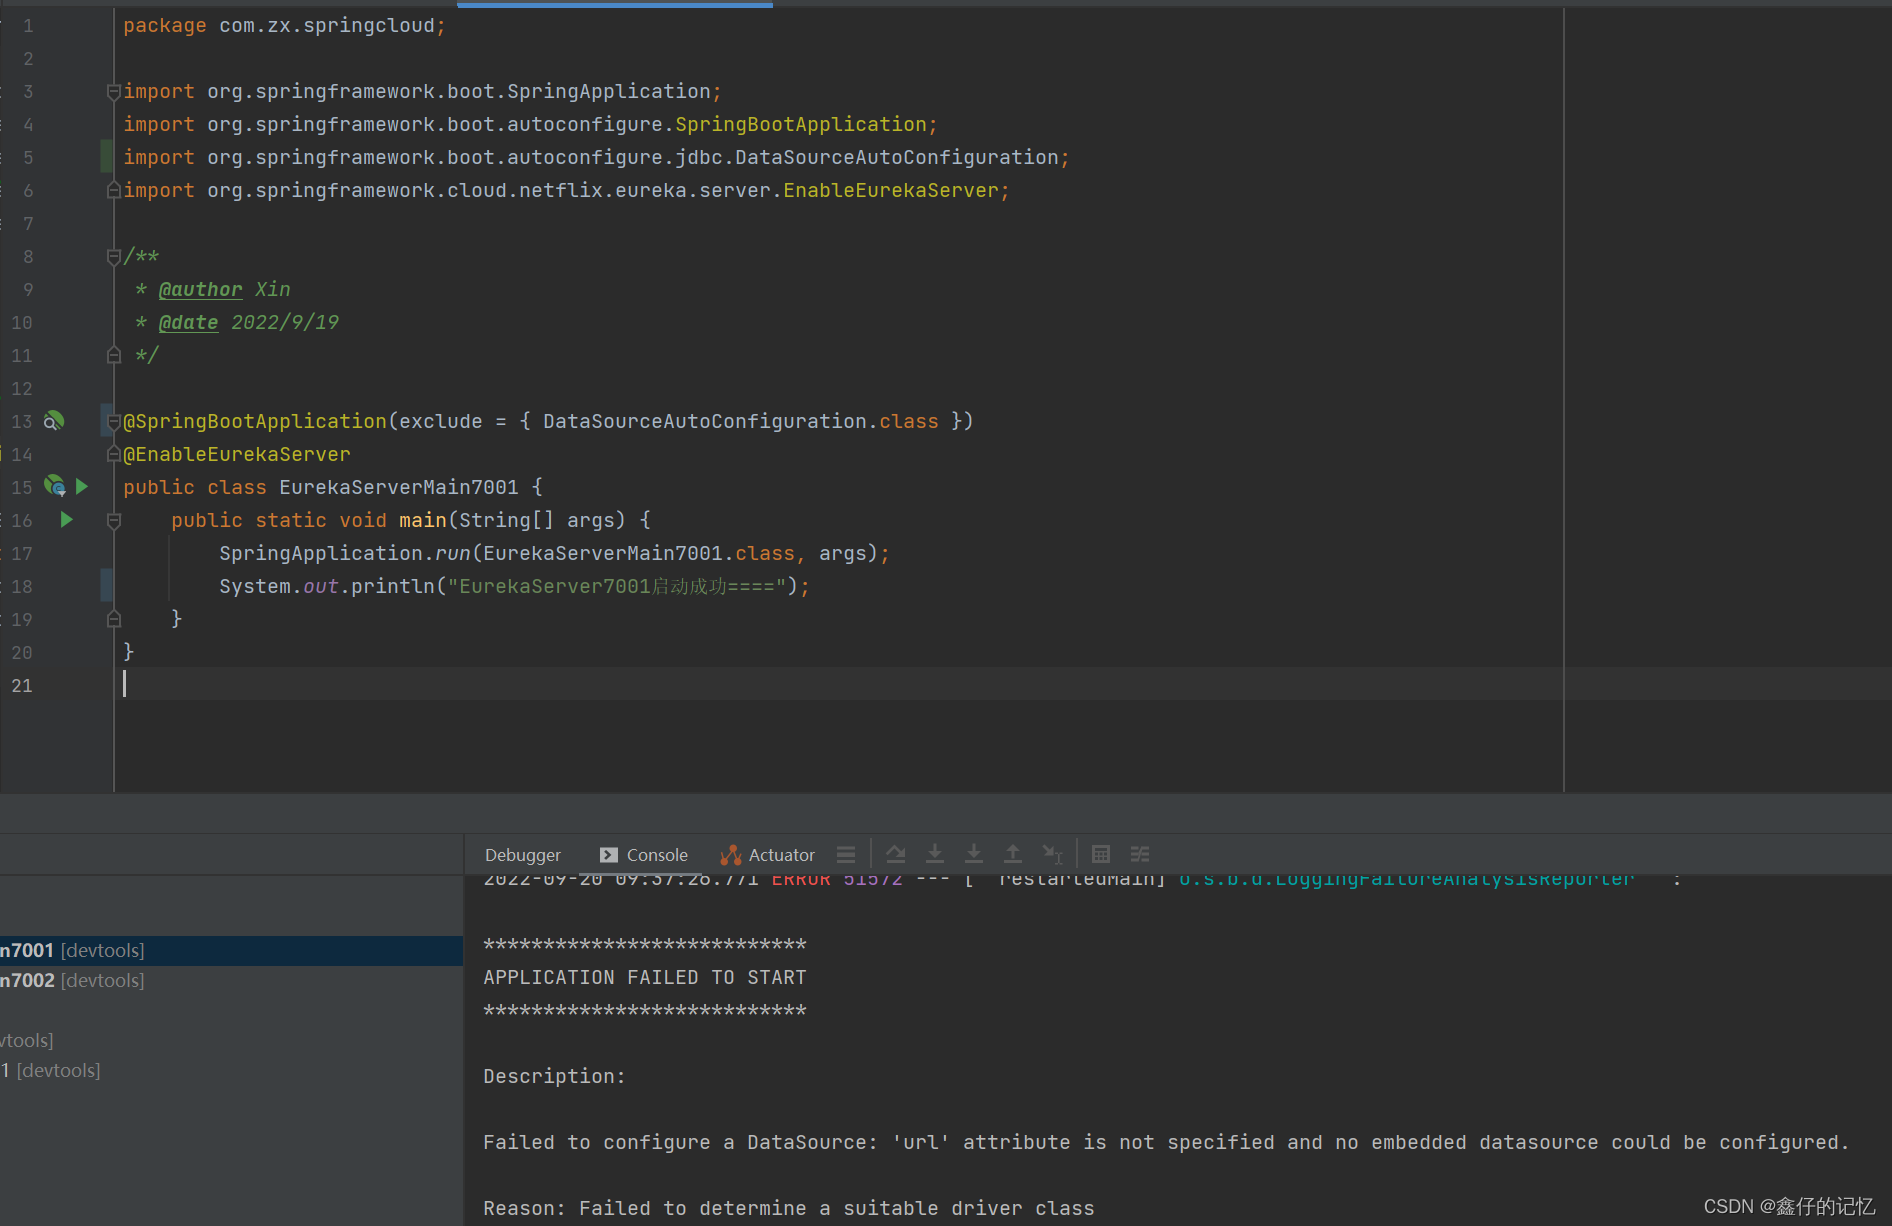The image size is (1892, 1226).
Task: Select the n7001 [devtools] run configuration
Action: point(231,950)
